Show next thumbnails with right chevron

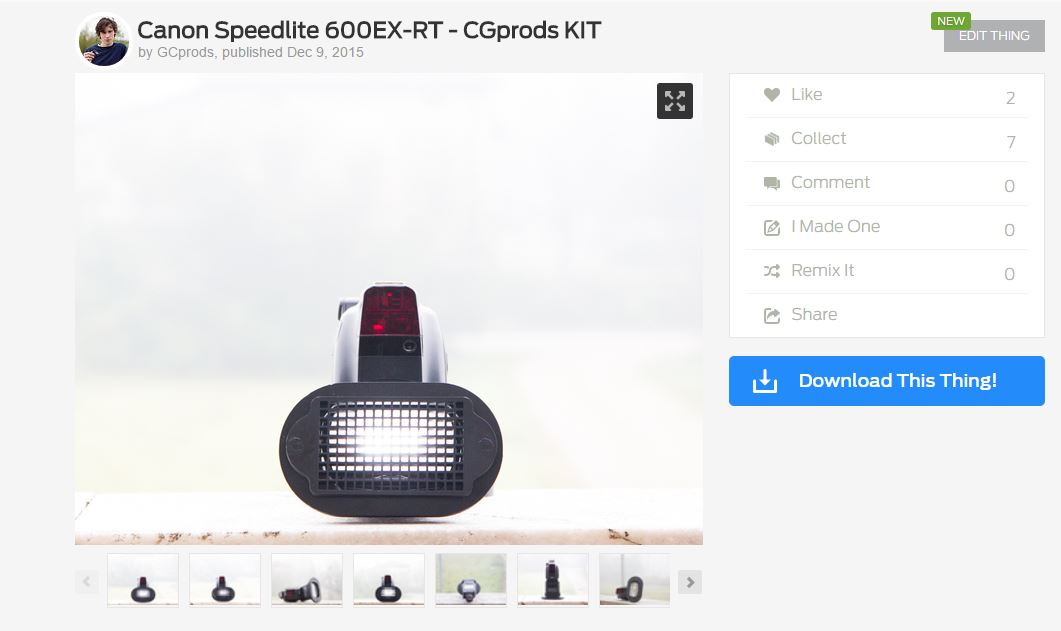coord(690,582)
